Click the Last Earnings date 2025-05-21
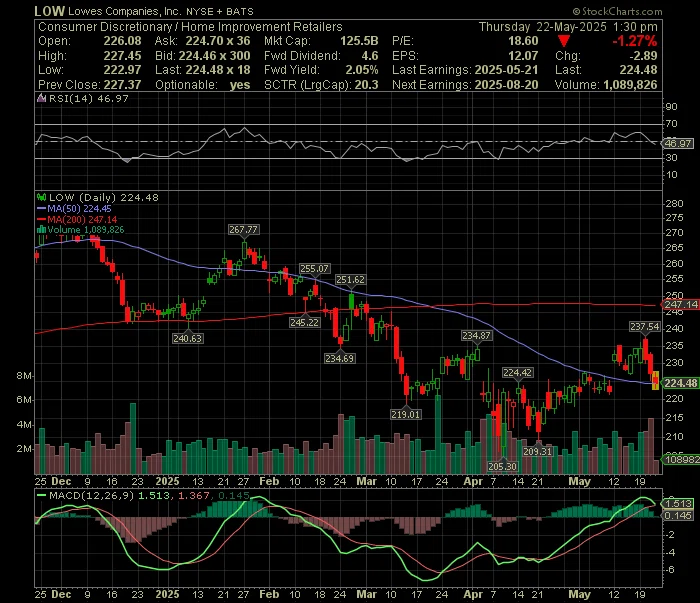This screenshot has width=700, height=603. 506,70
